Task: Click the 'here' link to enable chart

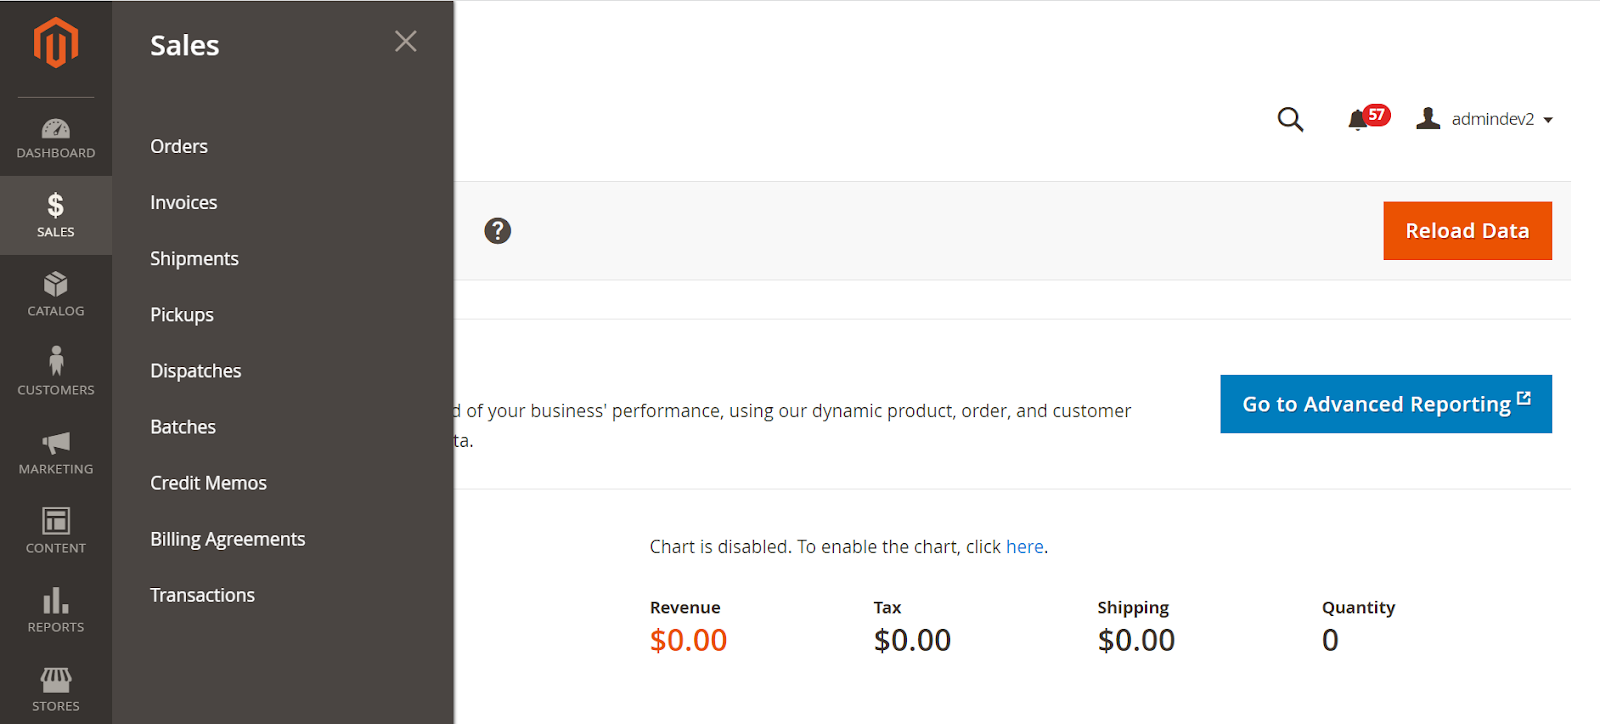Action: coord(1024,547)
